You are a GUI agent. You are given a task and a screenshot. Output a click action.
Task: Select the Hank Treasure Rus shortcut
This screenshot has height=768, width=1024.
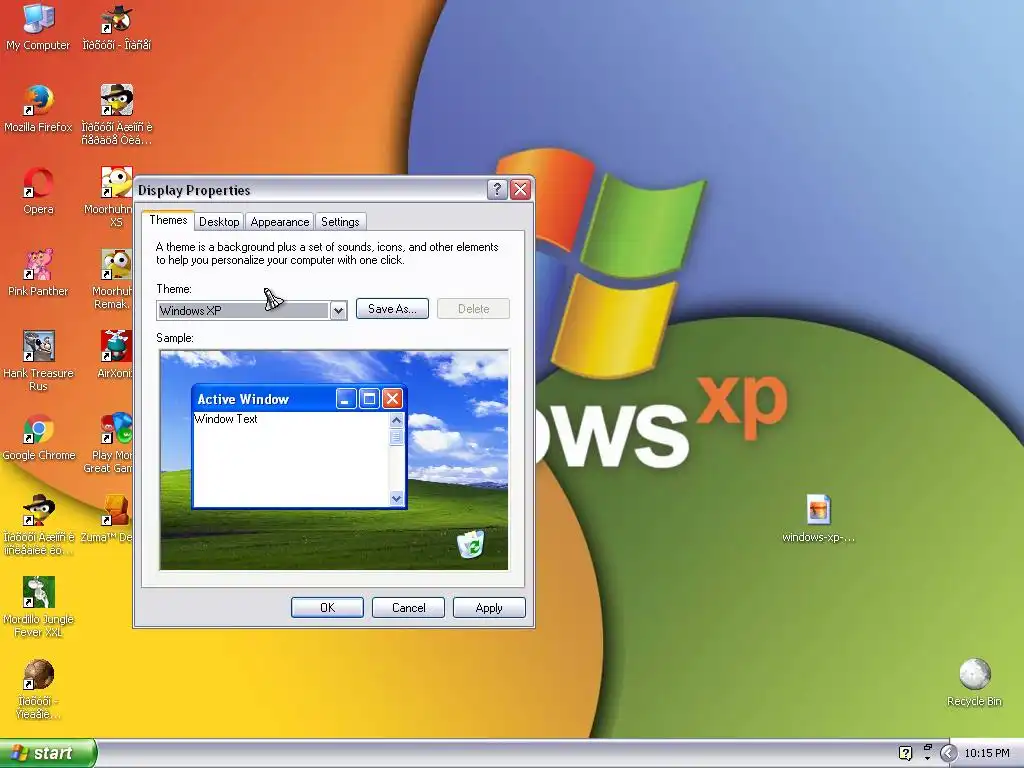pyautogui.click(x=38, y=361)
